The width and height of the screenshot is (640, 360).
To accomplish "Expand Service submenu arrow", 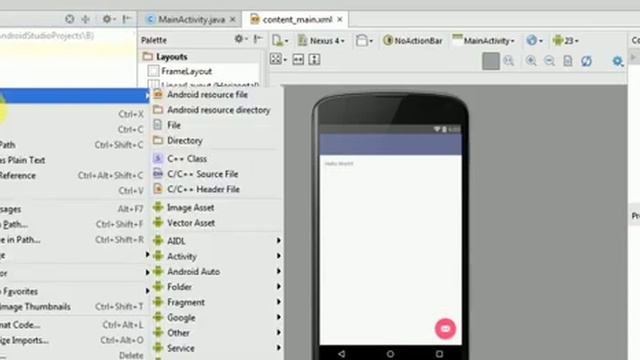I will 279,348.
